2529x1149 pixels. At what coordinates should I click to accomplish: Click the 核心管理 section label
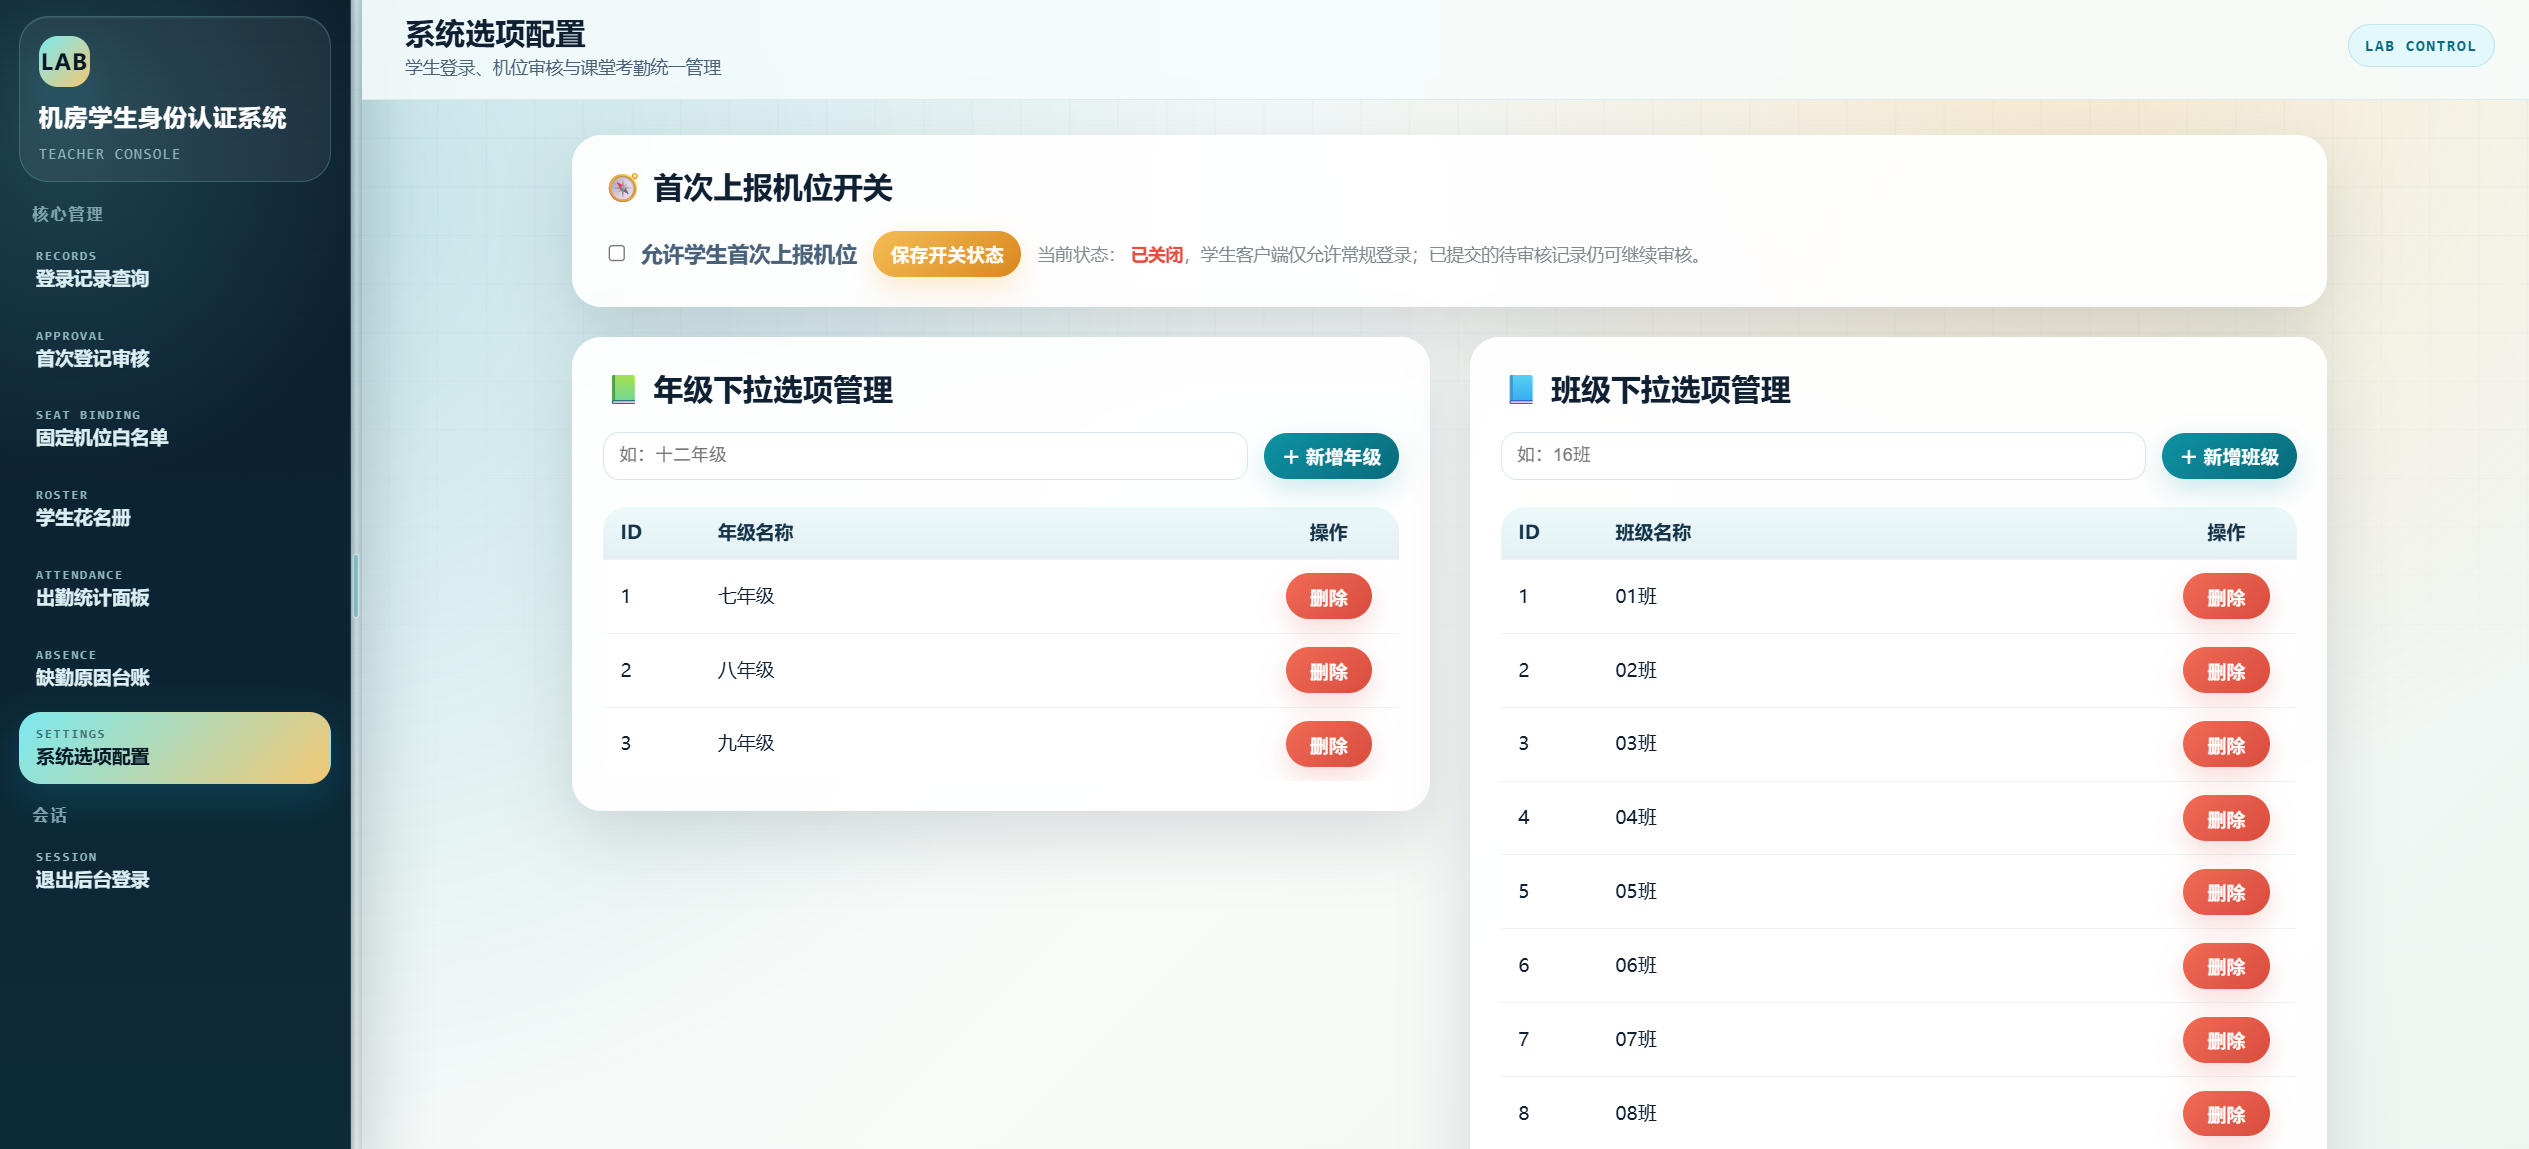tap(67, 214)
